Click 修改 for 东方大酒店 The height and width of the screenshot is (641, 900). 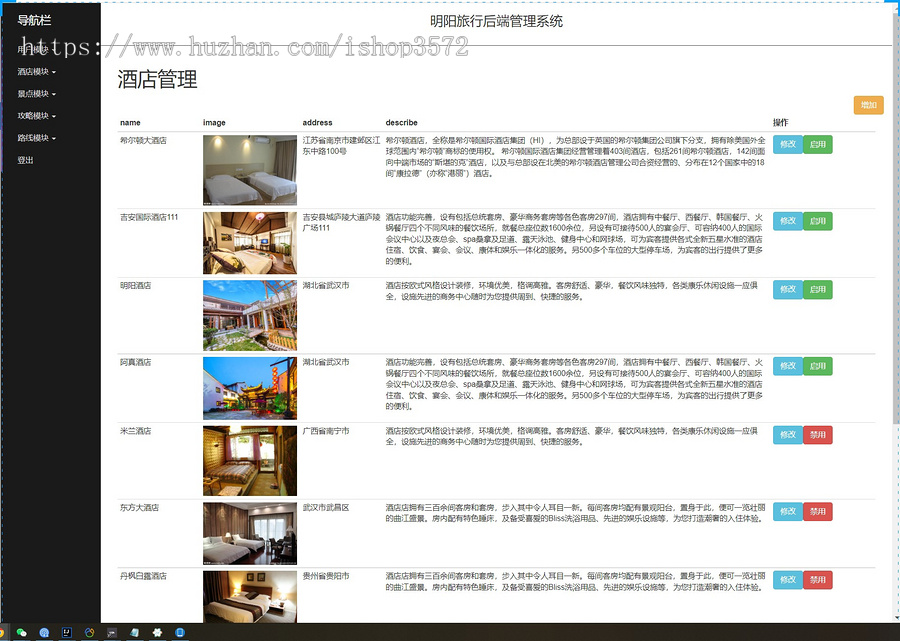(788, 511)
